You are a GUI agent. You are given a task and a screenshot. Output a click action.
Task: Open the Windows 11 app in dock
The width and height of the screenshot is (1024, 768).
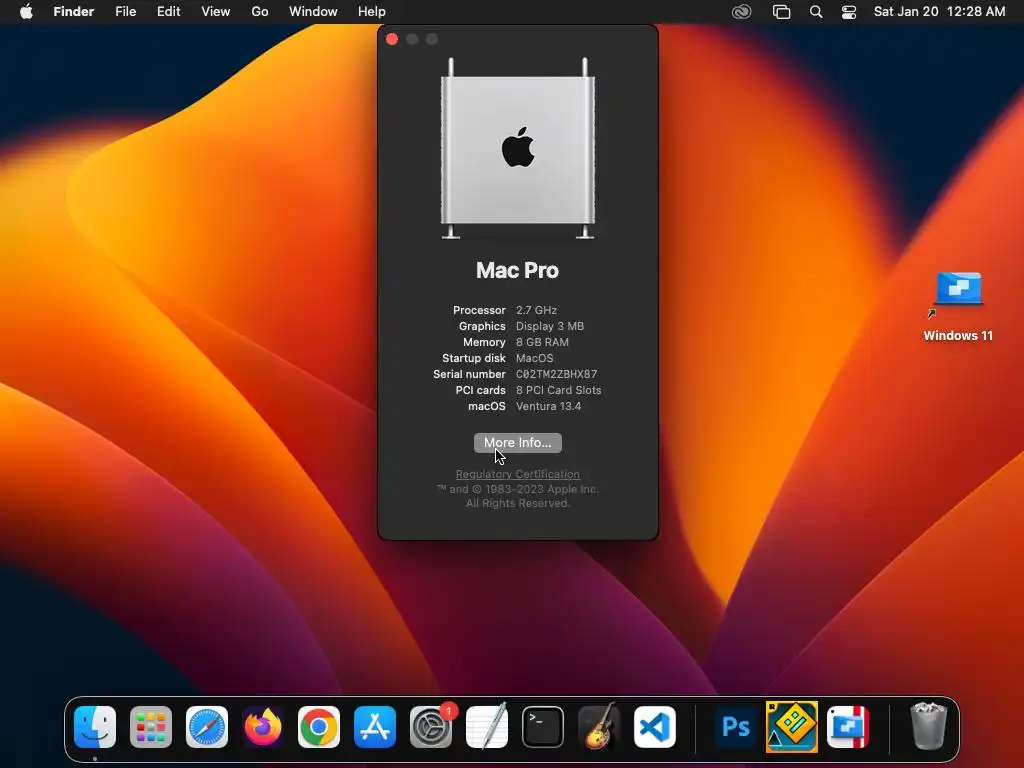click(x=848, y=727)
